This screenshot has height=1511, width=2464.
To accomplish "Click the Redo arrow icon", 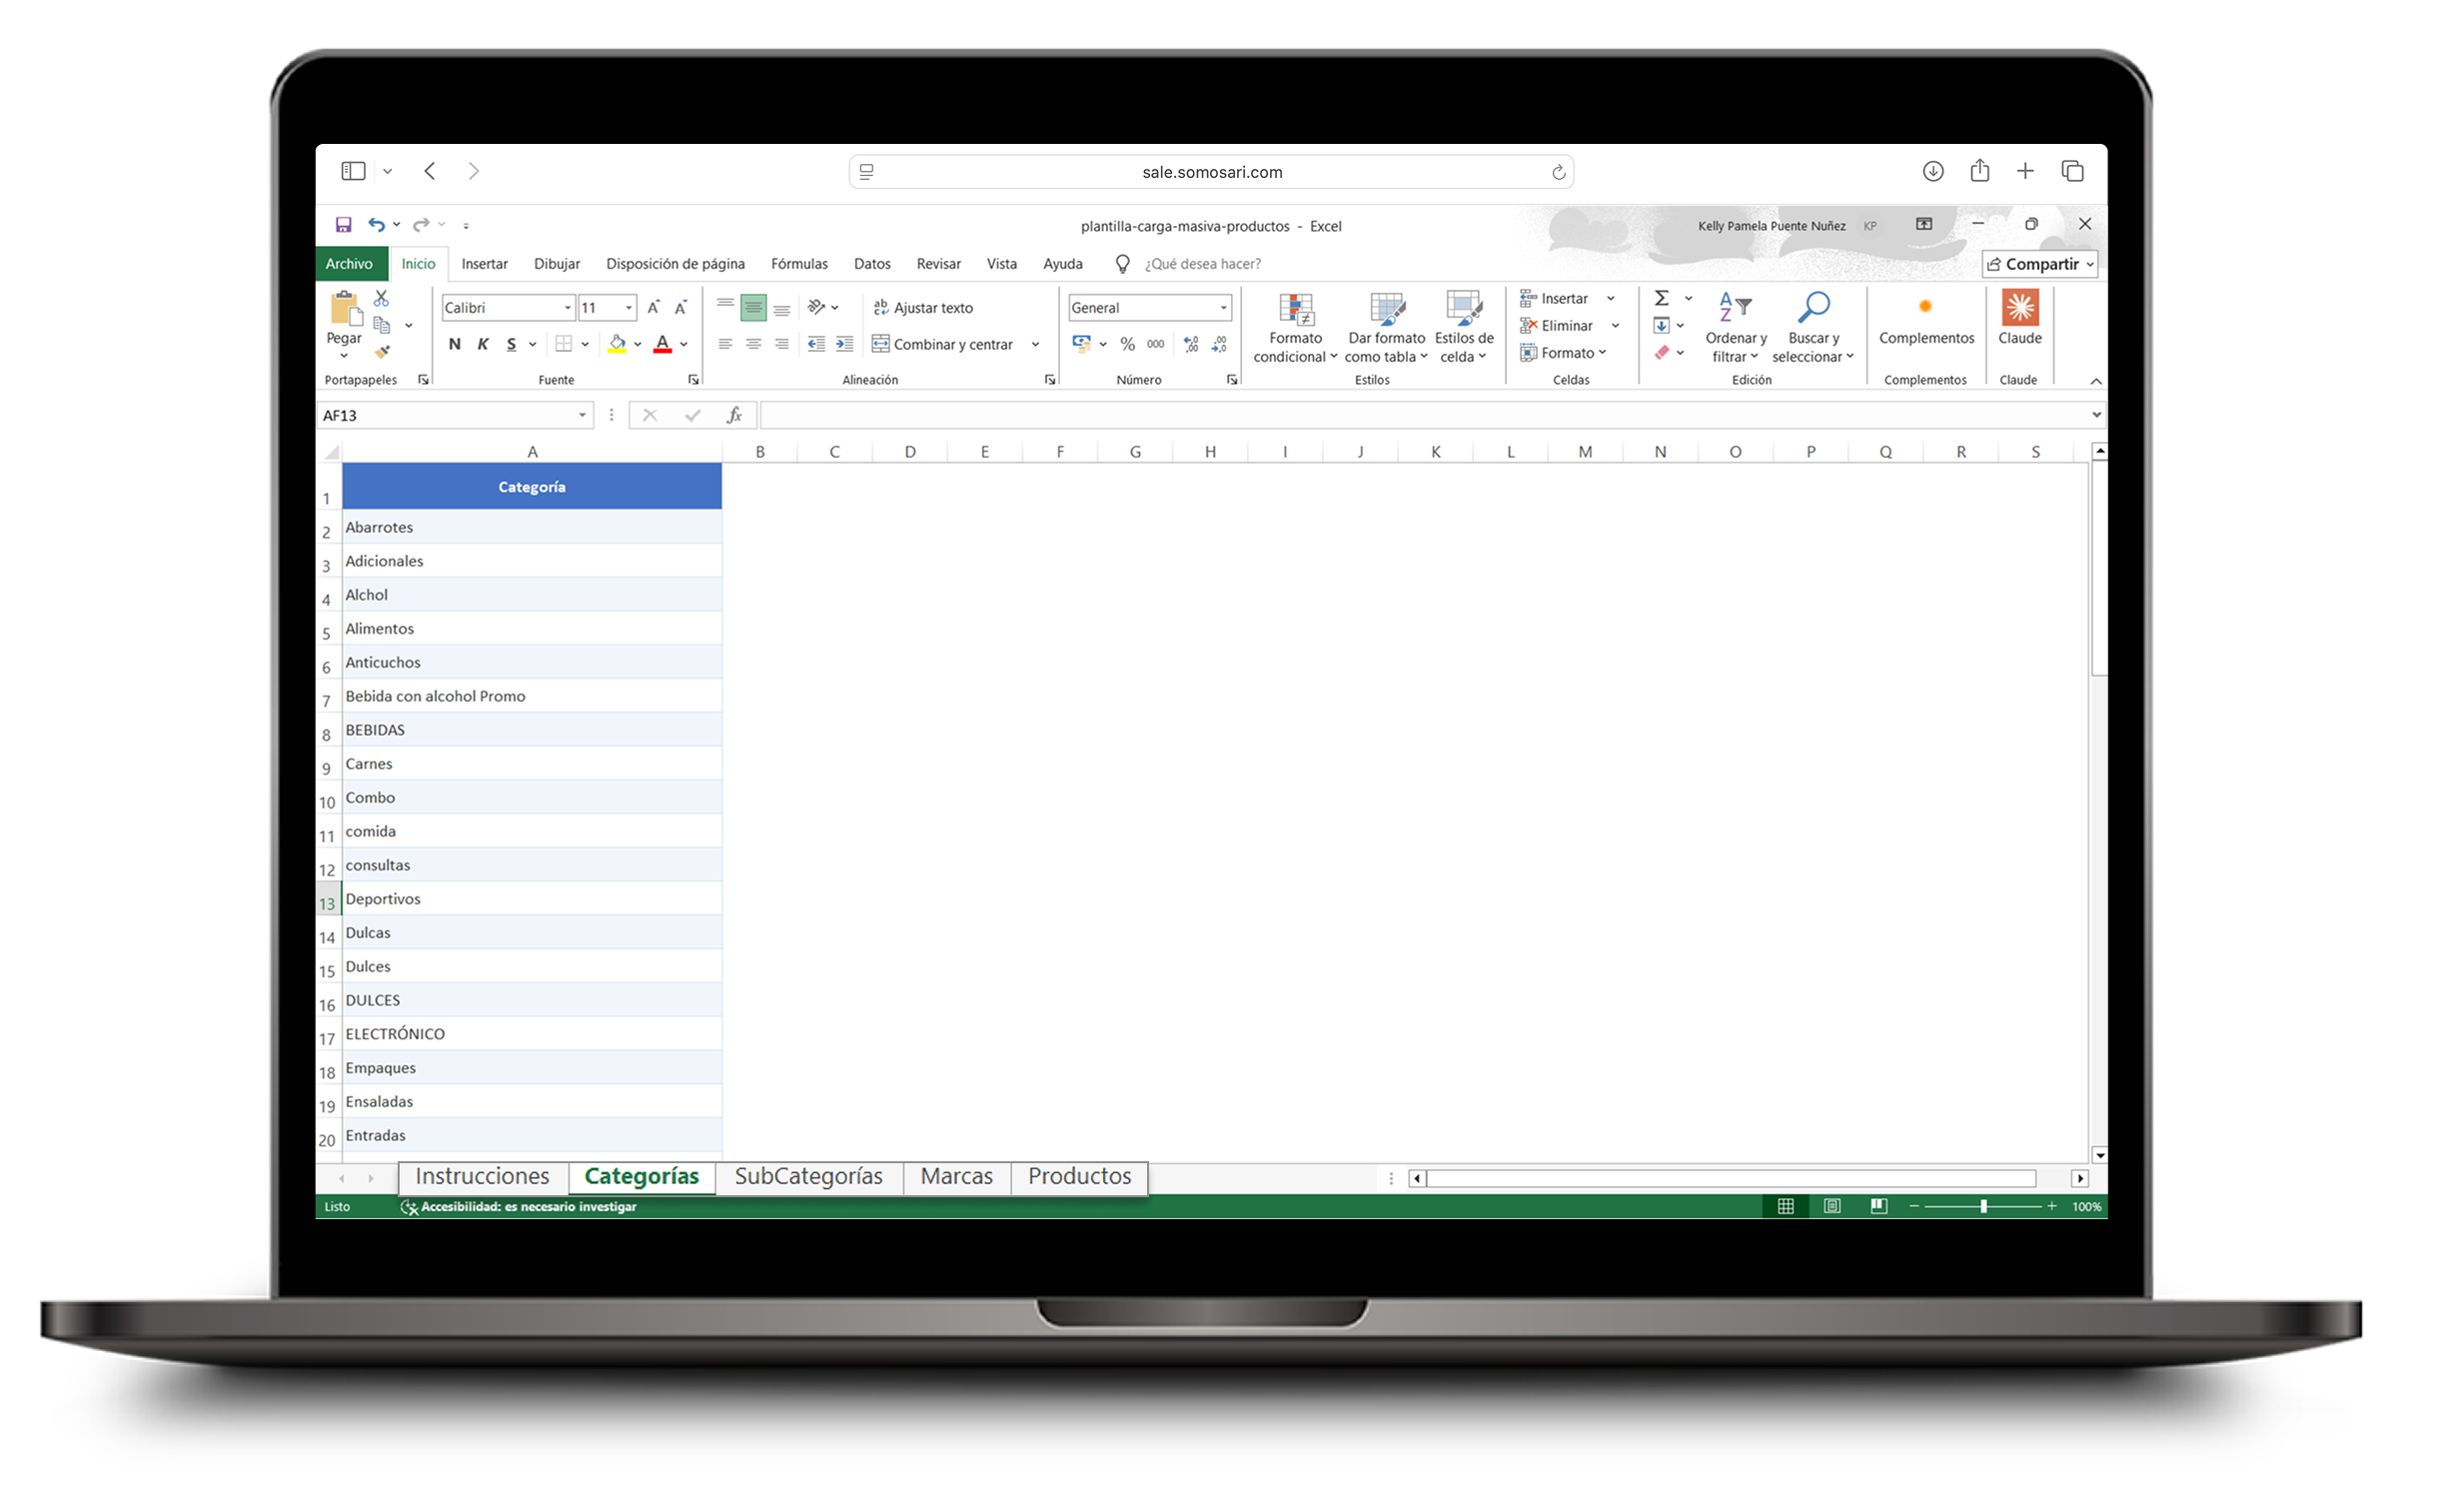I will [x=421, y=225].
